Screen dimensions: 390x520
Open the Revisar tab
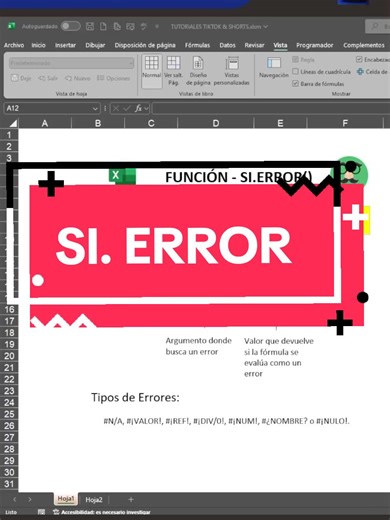(x=254, y=45)
